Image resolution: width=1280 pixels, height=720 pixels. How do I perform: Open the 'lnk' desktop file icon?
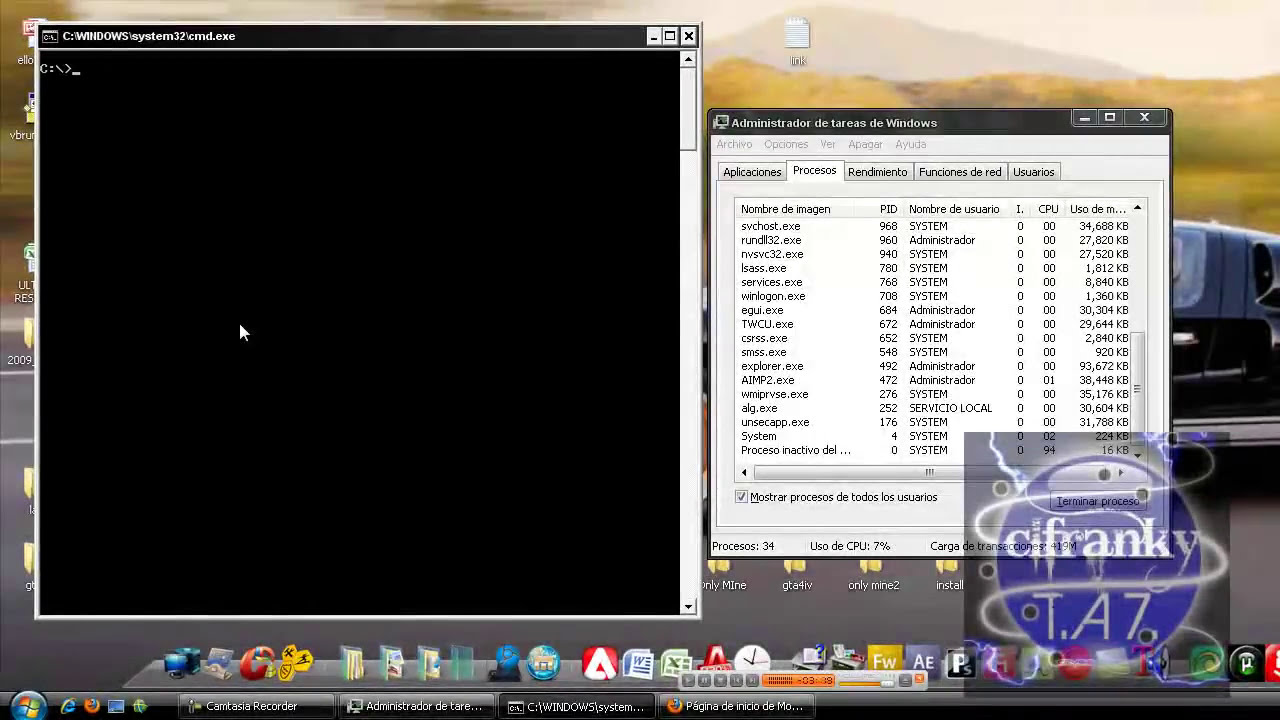tap(797, 42)
